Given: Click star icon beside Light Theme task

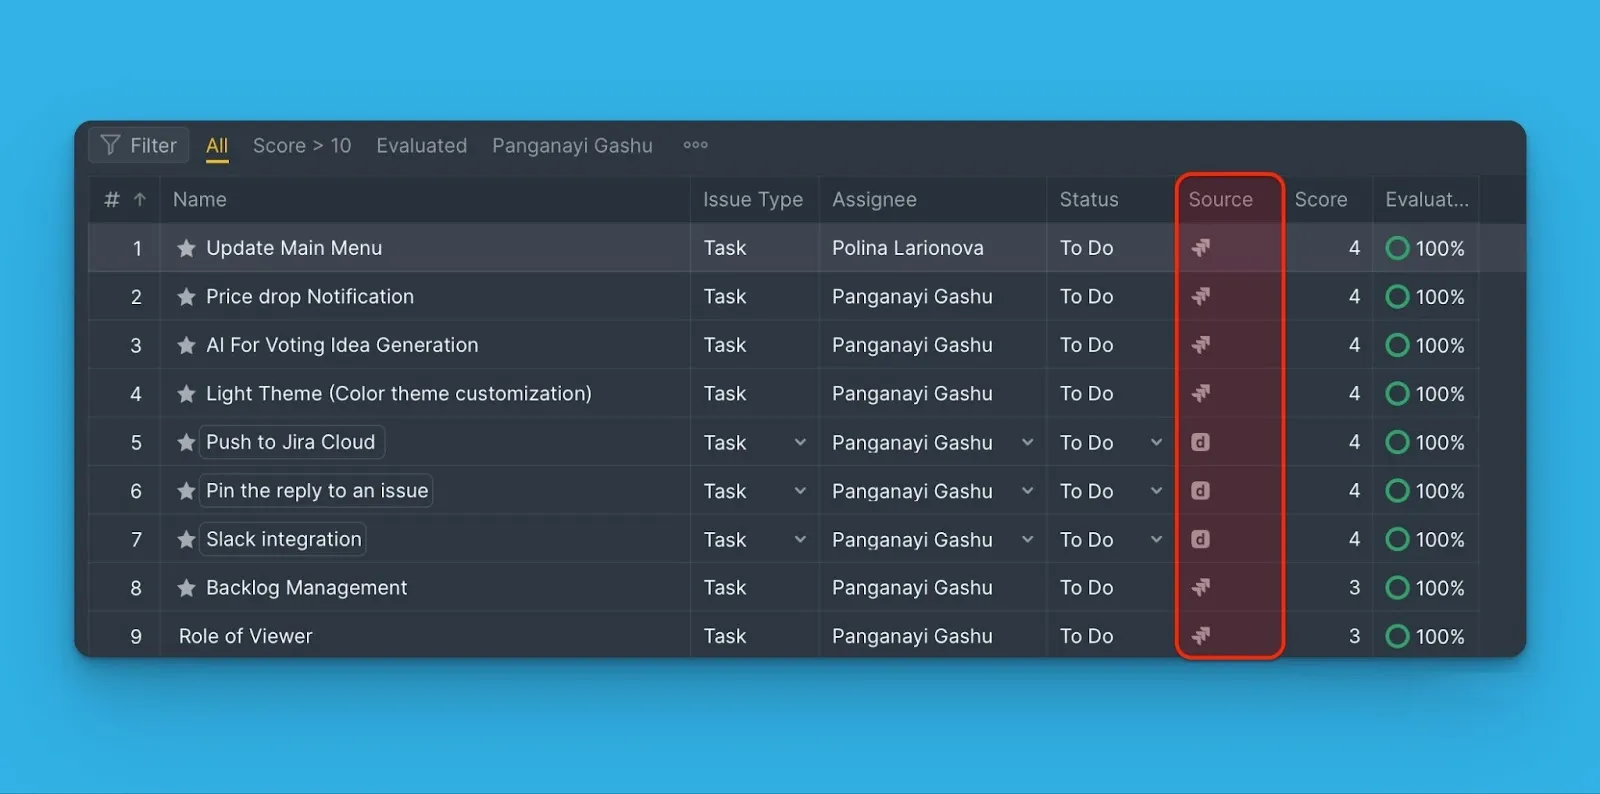Looking at the screenshot, I should 186,394.
